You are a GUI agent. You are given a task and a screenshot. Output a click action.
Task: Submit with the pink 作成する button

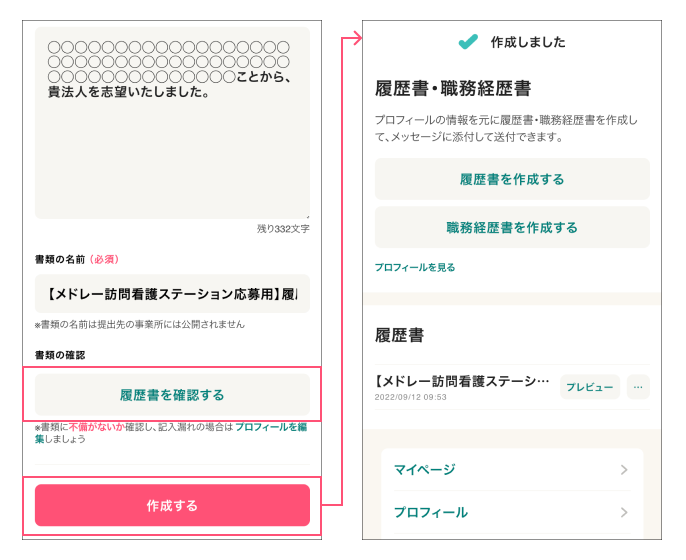click(172, 505)
